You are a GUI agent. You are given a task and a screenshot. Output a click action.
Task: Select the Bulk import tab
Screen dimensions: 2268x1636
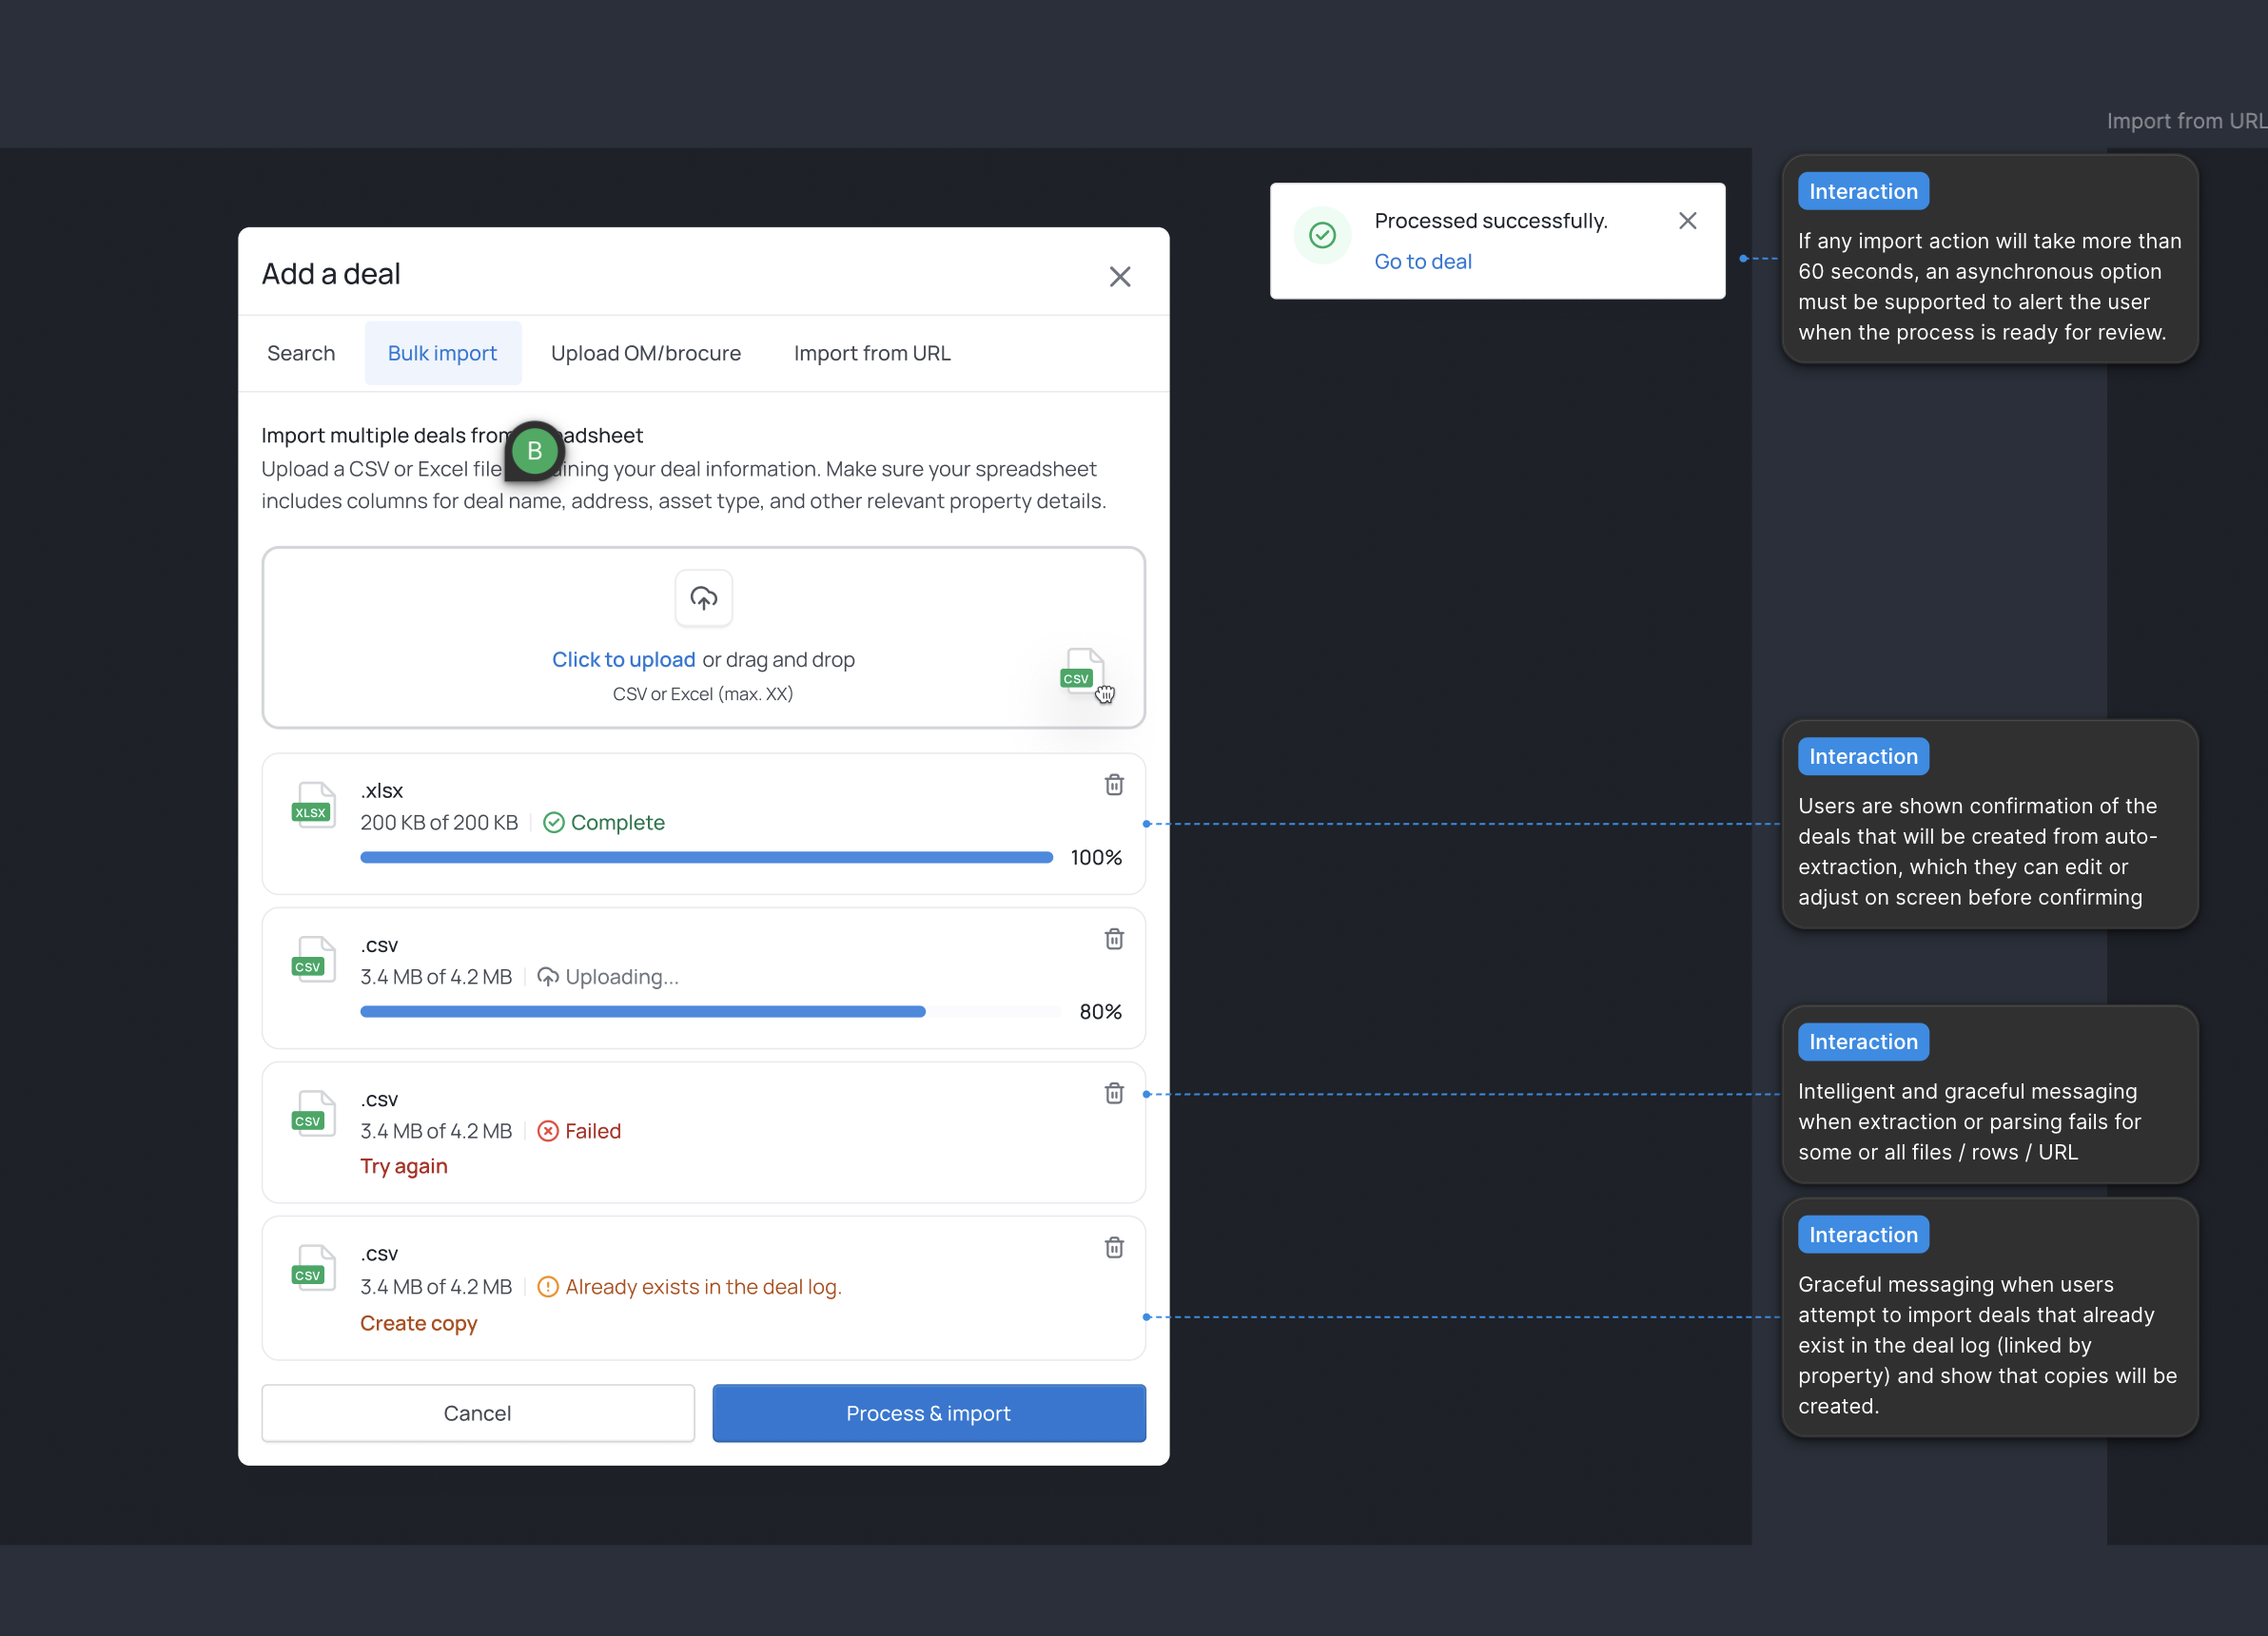442,353
